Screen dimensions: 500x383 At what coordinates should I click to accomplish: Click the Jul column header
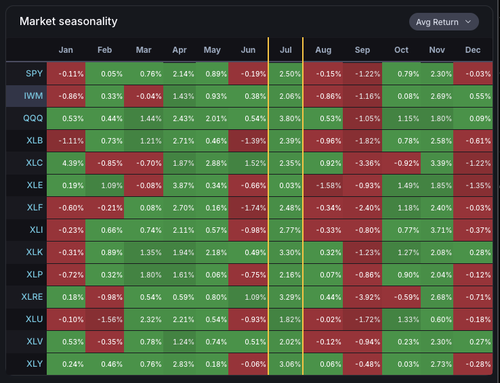[286, 50]
